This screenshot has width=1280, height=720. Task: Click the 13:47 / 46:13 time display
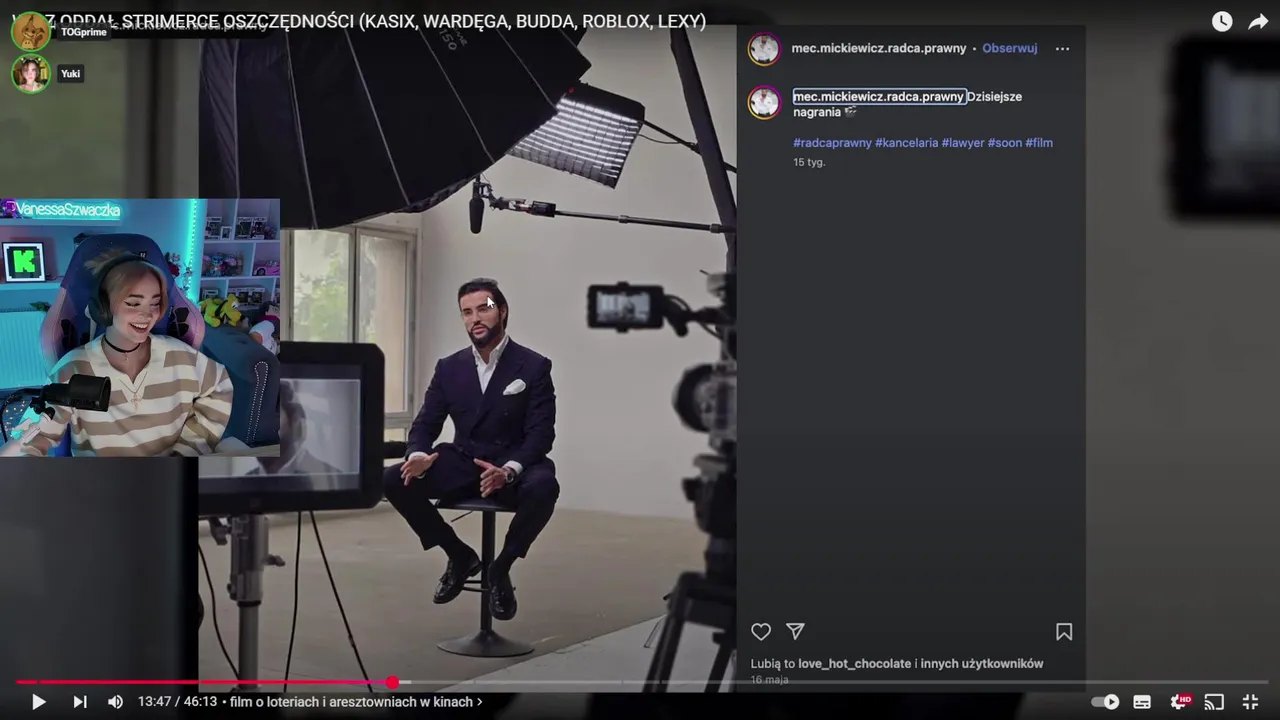tap(177, 702)
